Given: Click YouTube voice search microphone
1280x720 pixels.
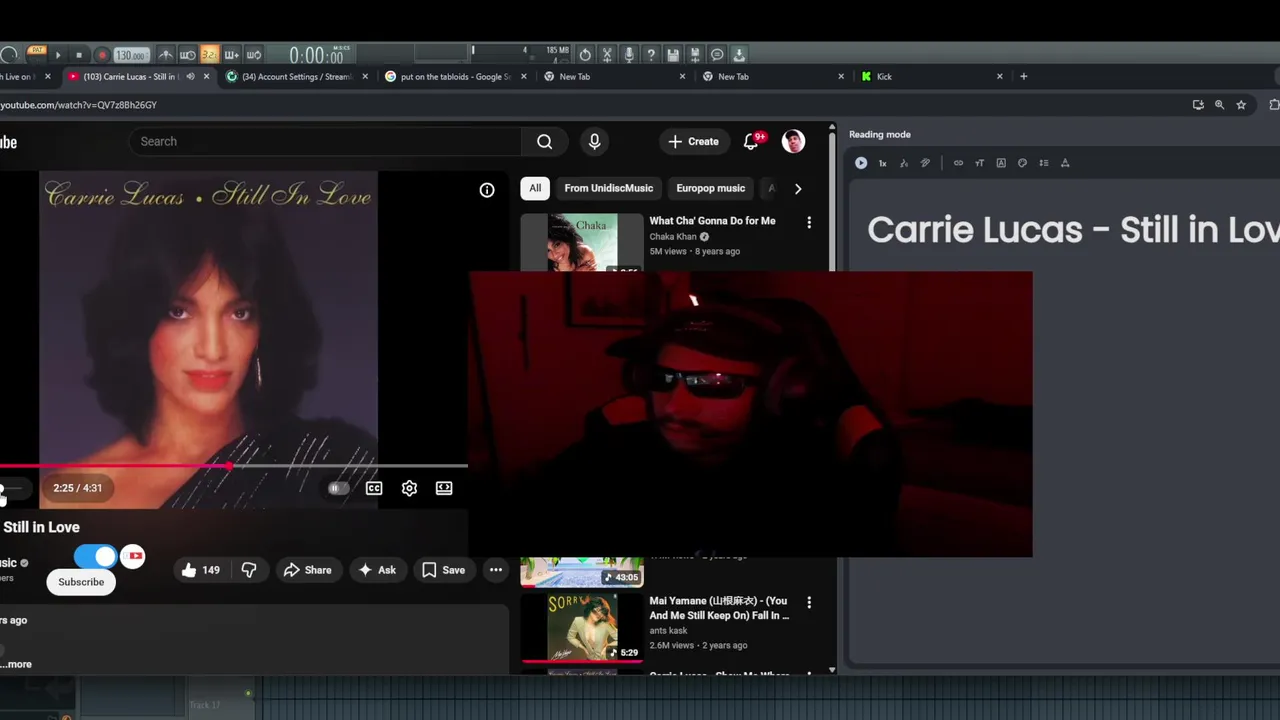Looking at the screenshot, I should point(594,141).
